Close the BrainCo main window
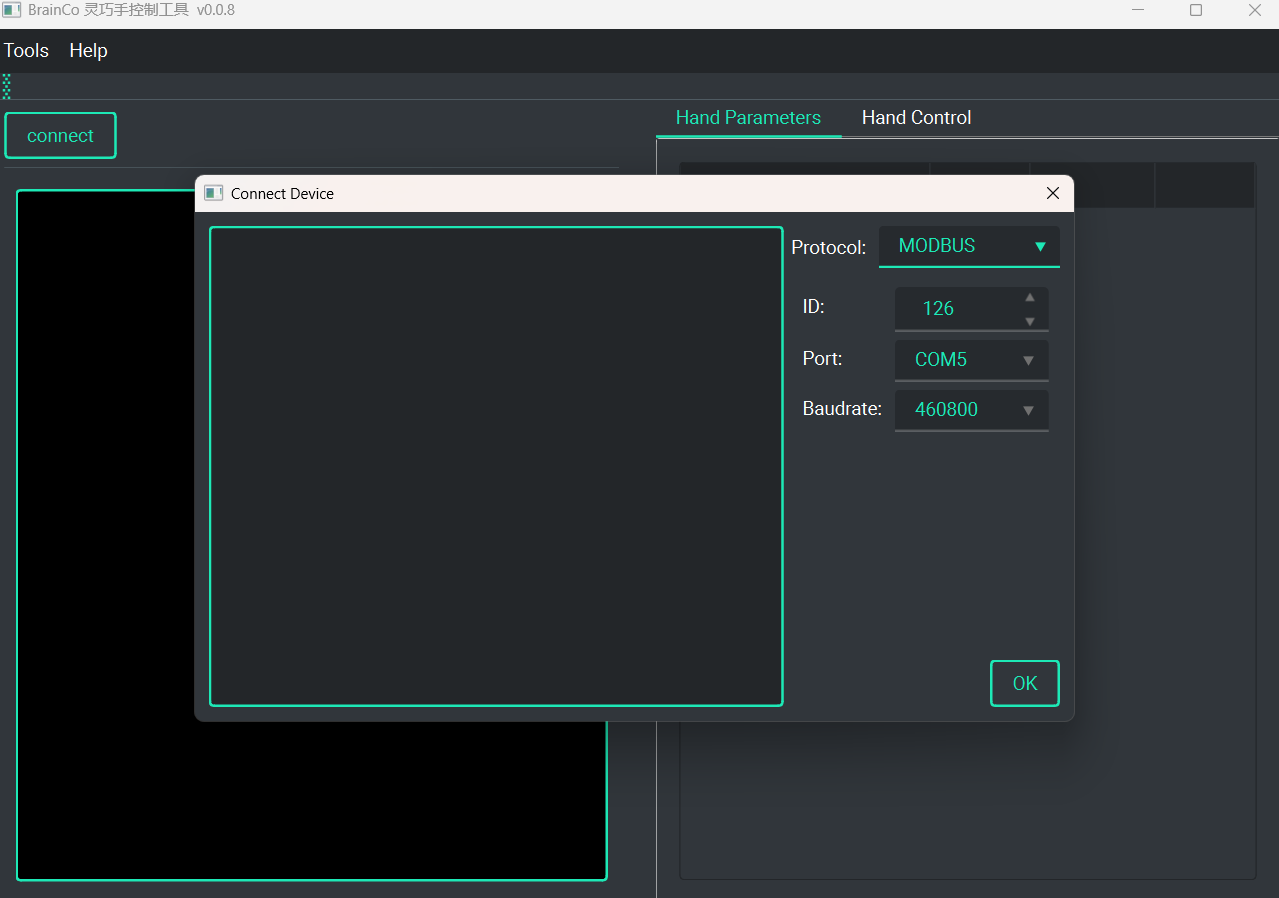The height and width of the screenshot is (898, 1279). pos(1254,10)
